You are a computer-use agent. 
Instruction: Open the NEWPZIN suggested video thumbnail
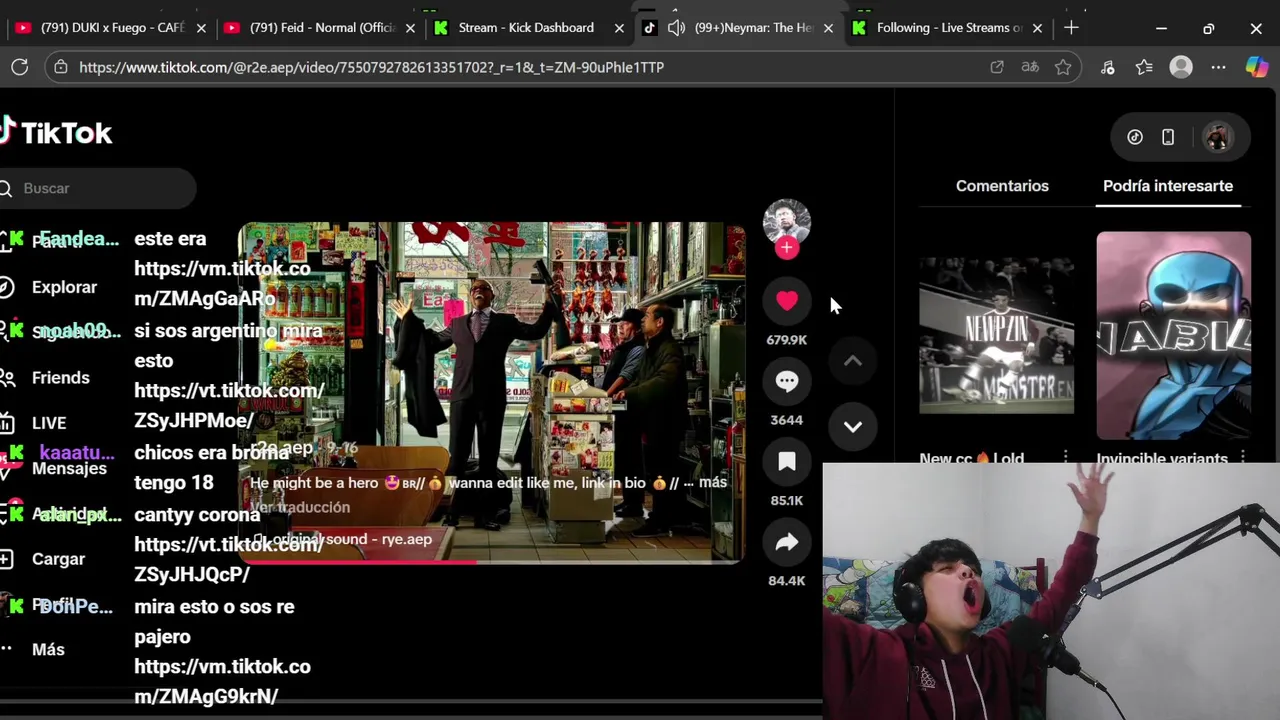click(x=997, y=336)
